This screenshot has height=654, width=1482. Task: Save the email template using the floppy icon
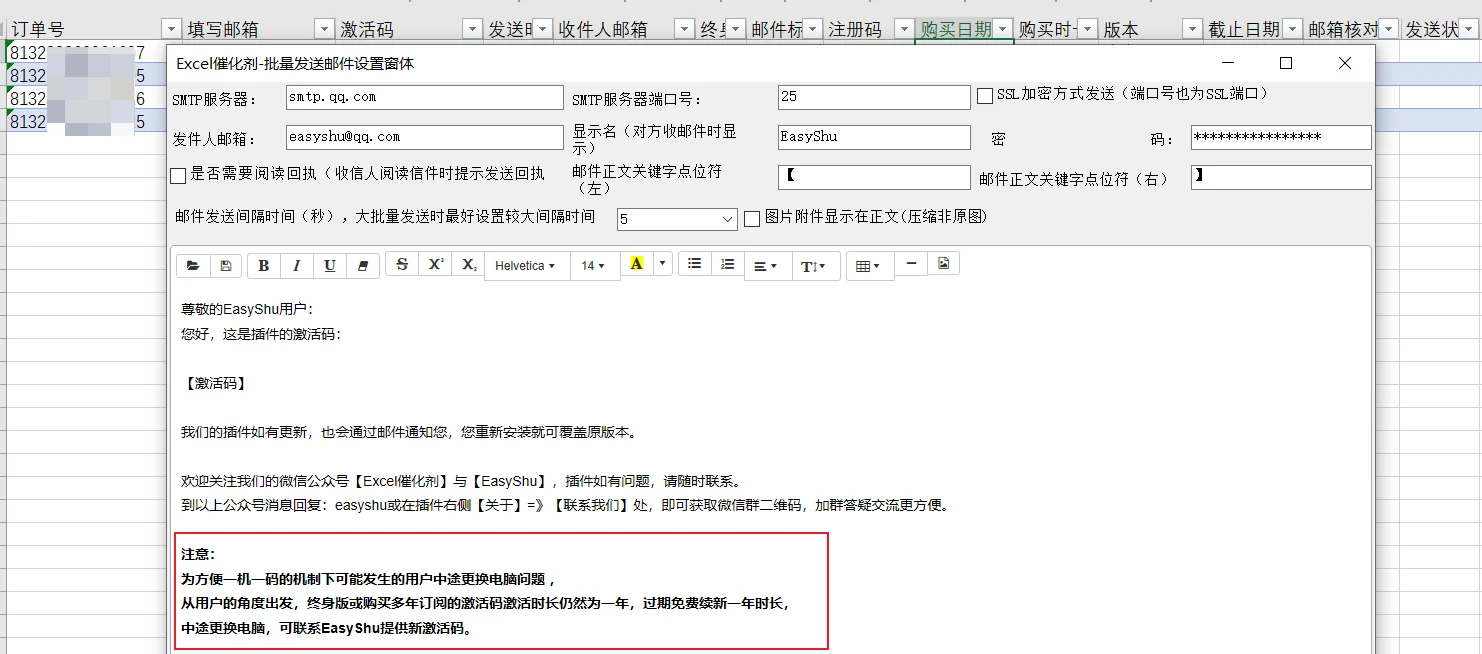click(226, 266)
